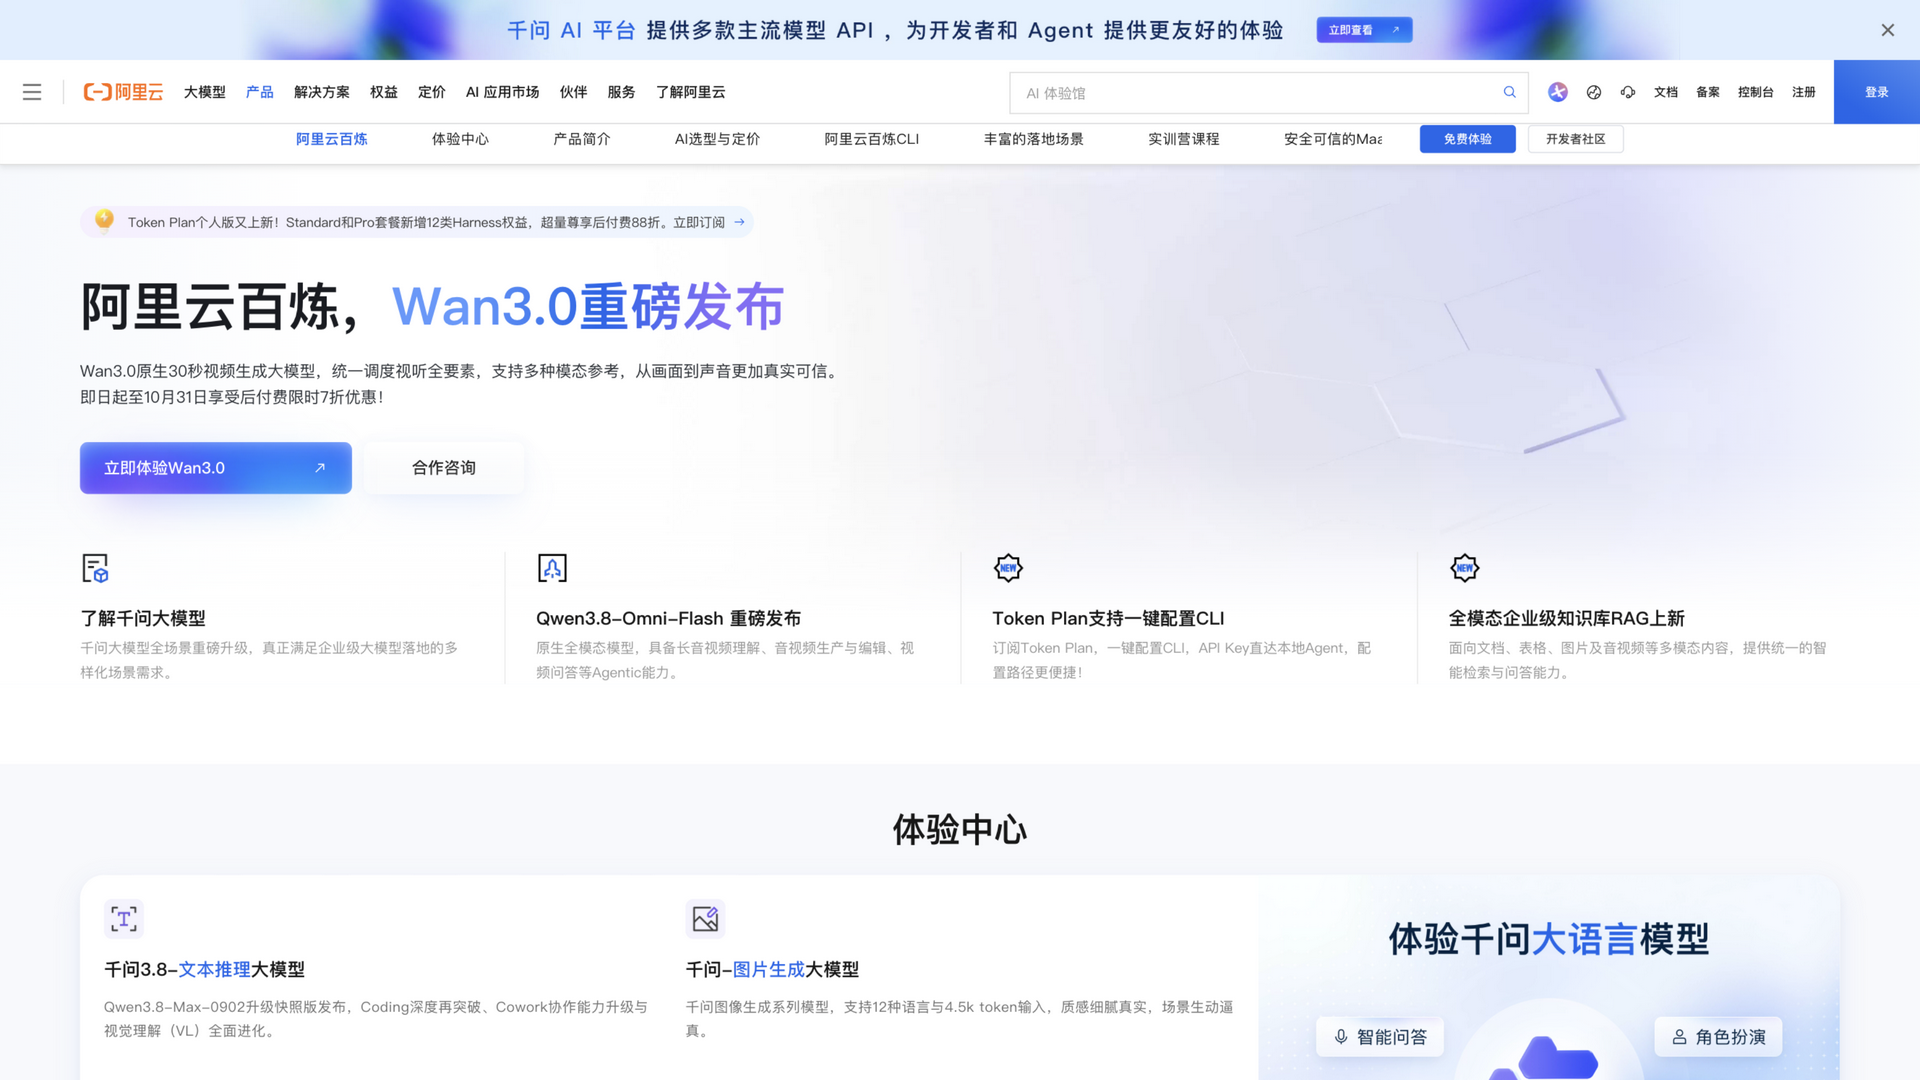
Task: Click the search magnifier icon
Action: [1509, 92]
